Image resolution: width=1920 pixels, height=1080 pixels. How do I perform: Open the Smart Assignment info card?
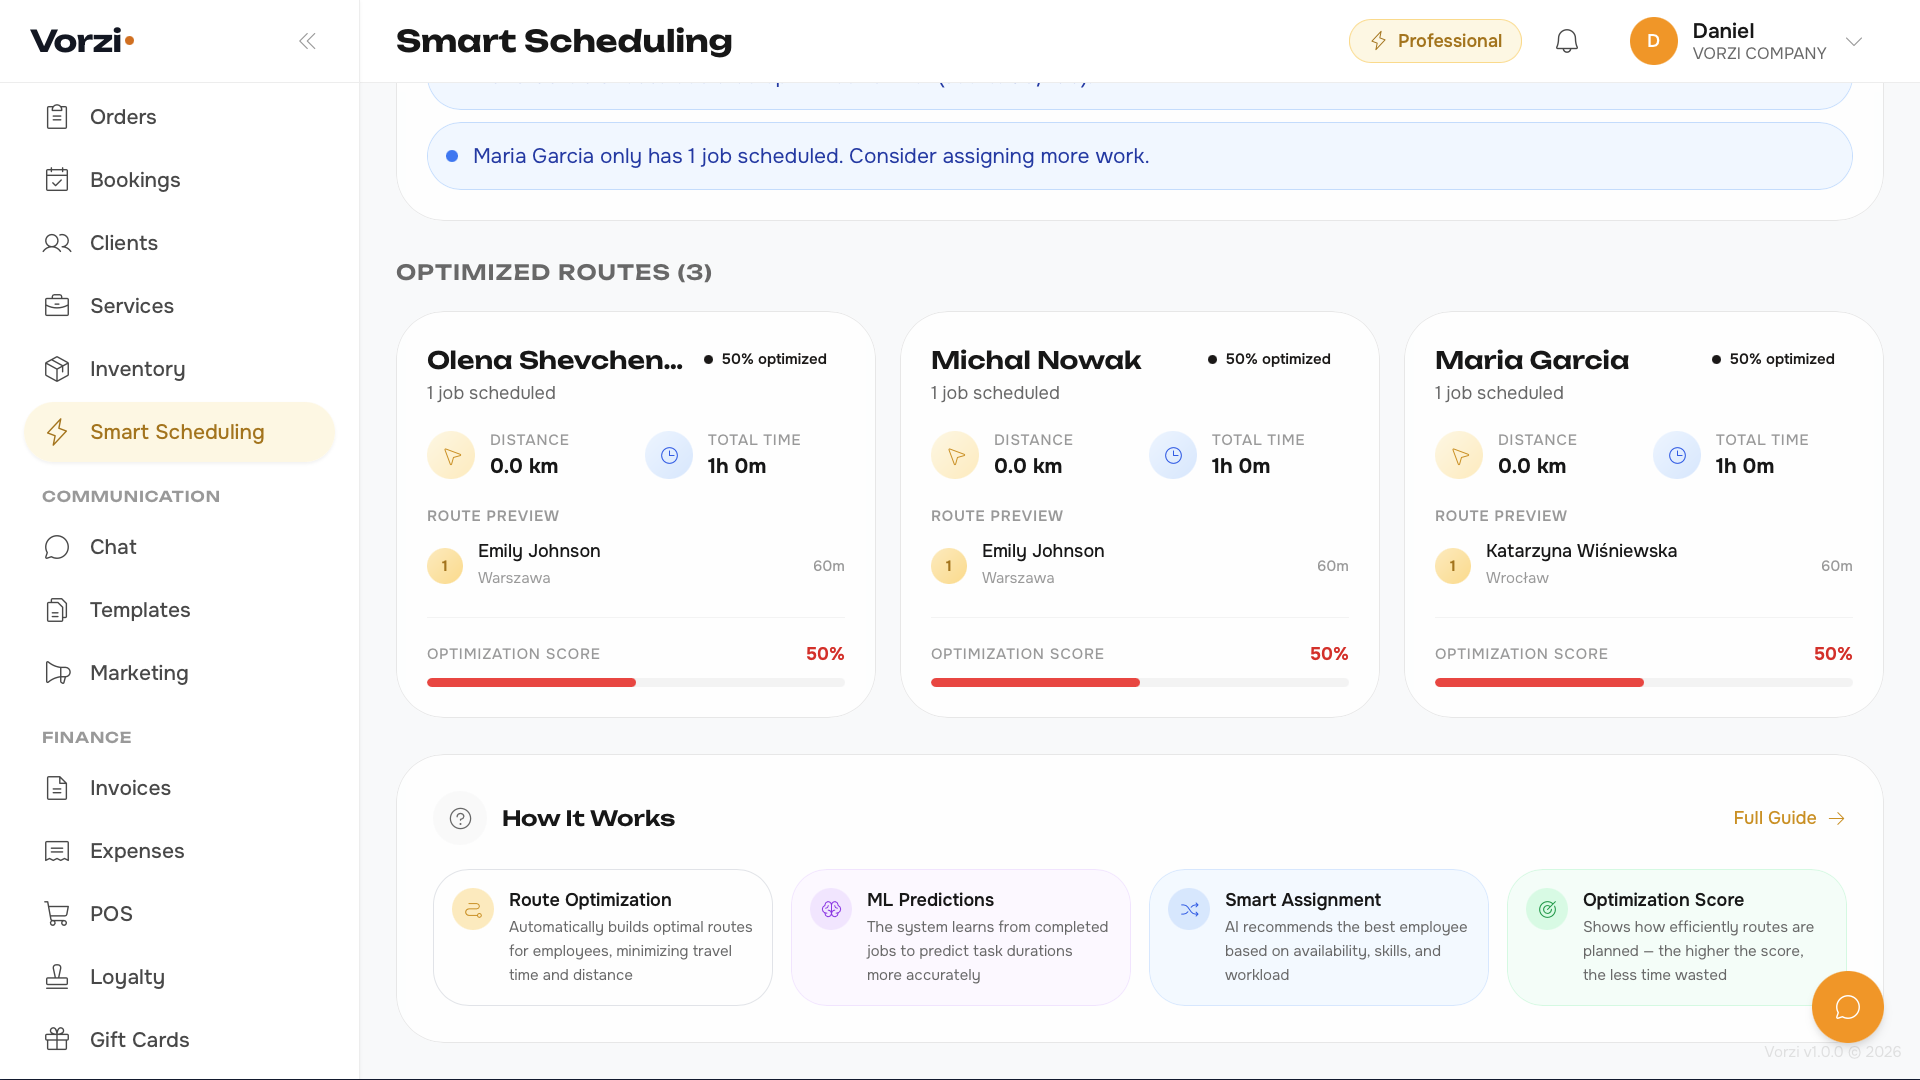click(x=1319, y=937)
